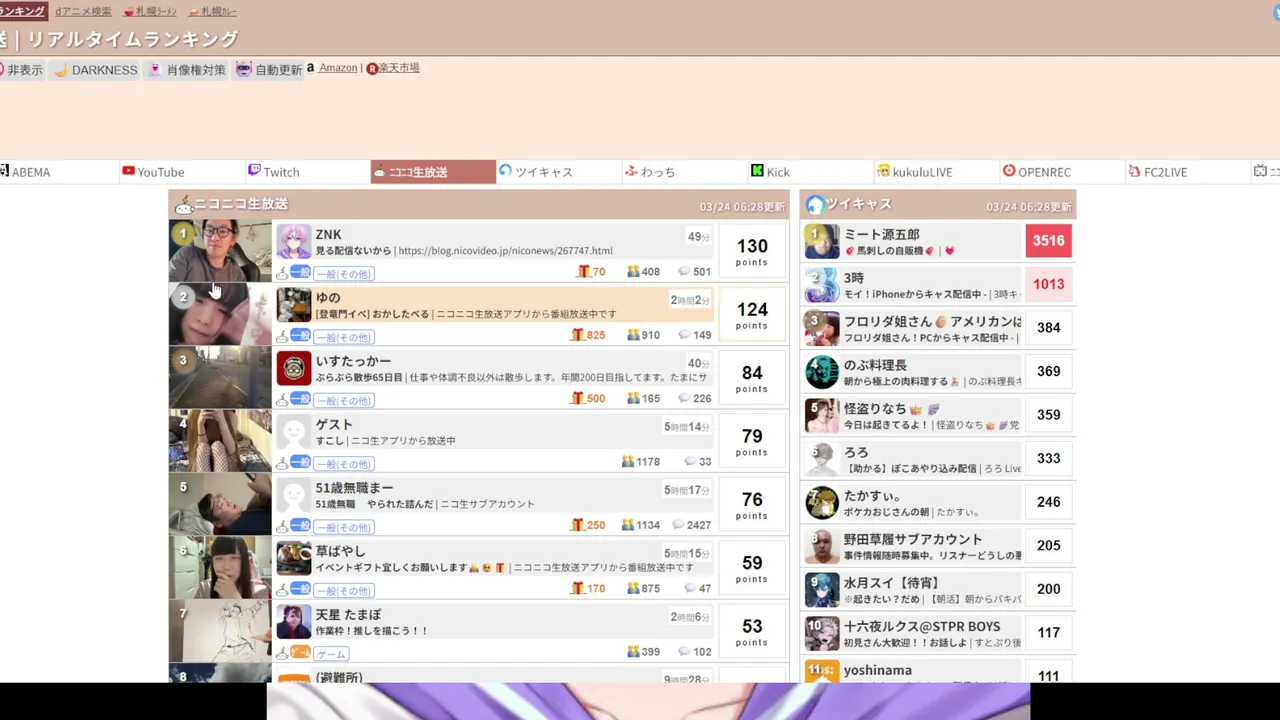Viewport: 1280px width, 720px height.
Task: Click the 3516 score for ミート源五郎
Action: 1048,241
